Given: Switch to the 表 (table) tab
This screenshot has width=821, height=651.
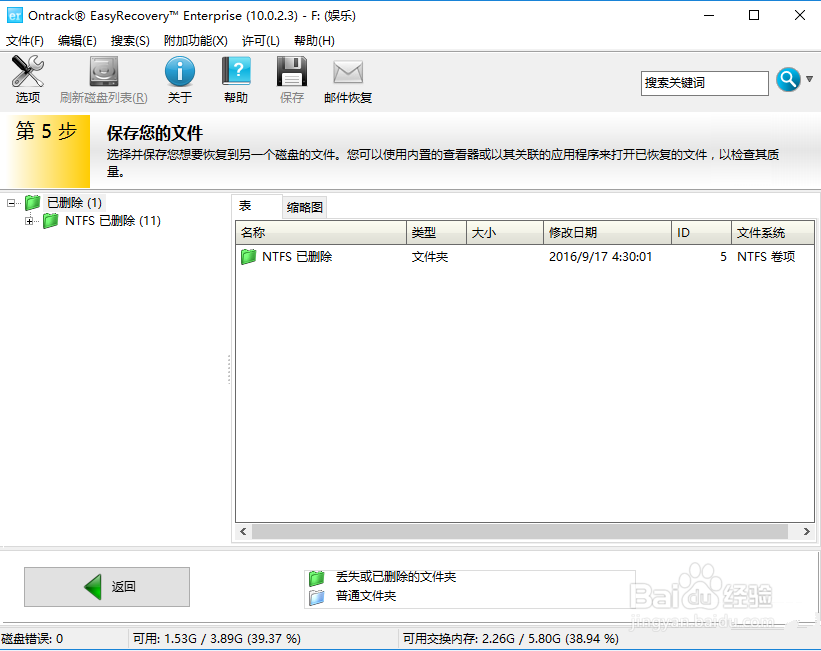Looking at the screenshot, I should click(257, 206).
